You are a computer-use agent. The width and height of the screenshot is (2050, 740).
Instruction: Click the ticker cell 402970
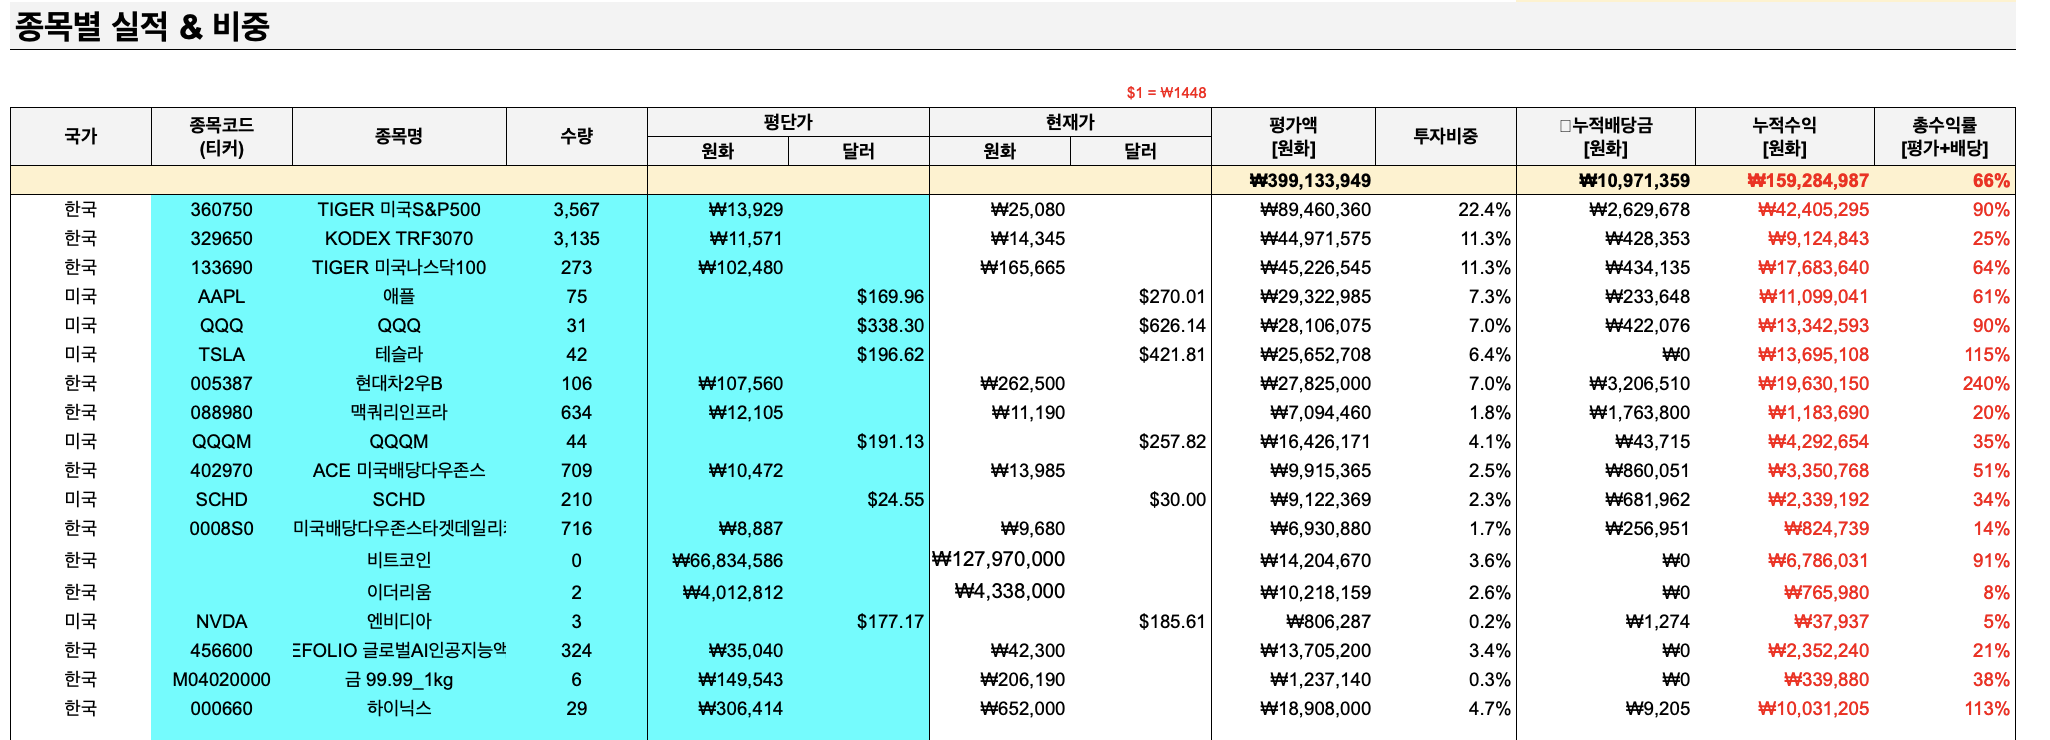pos(222,471)
